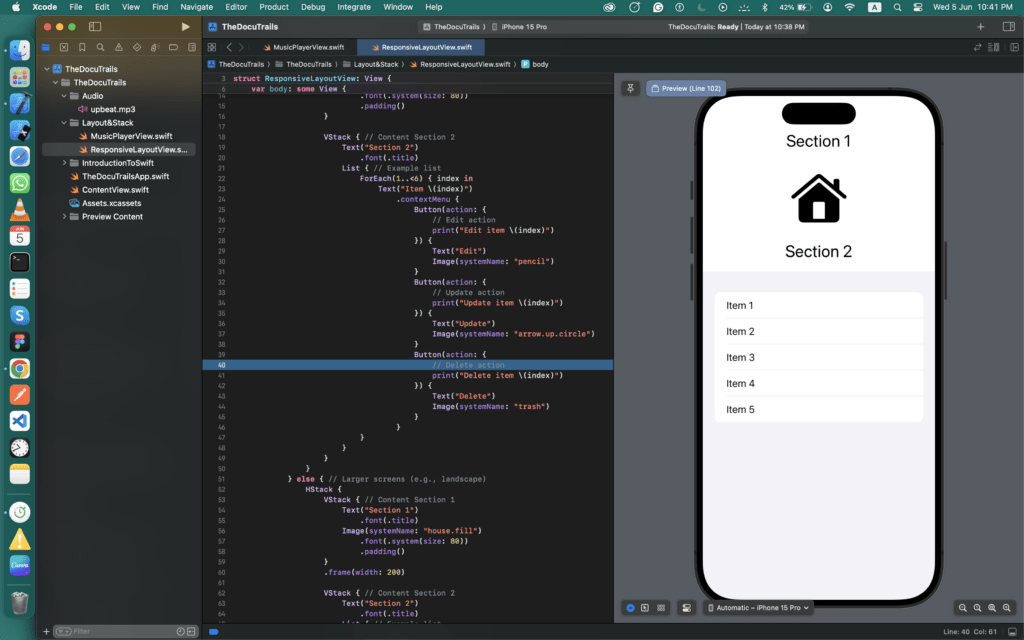The width and height of the screenshot is (1024, 640).
Task: Collapse the TheDocuTrails group folder
Action: [x=56, y=82]
